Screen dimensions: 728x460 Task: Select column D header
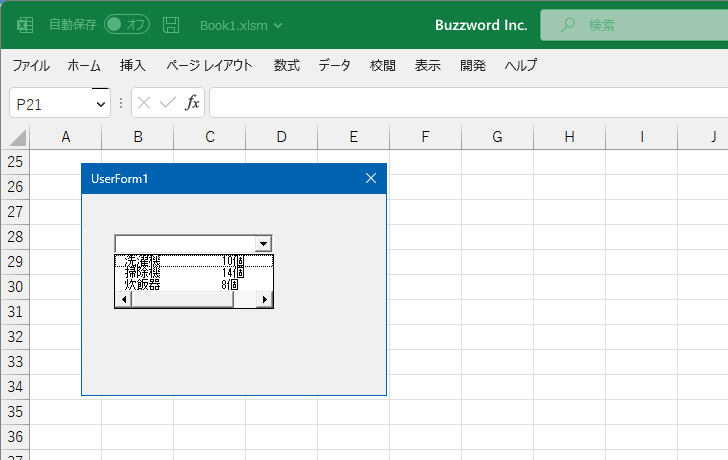coord(282,137)
